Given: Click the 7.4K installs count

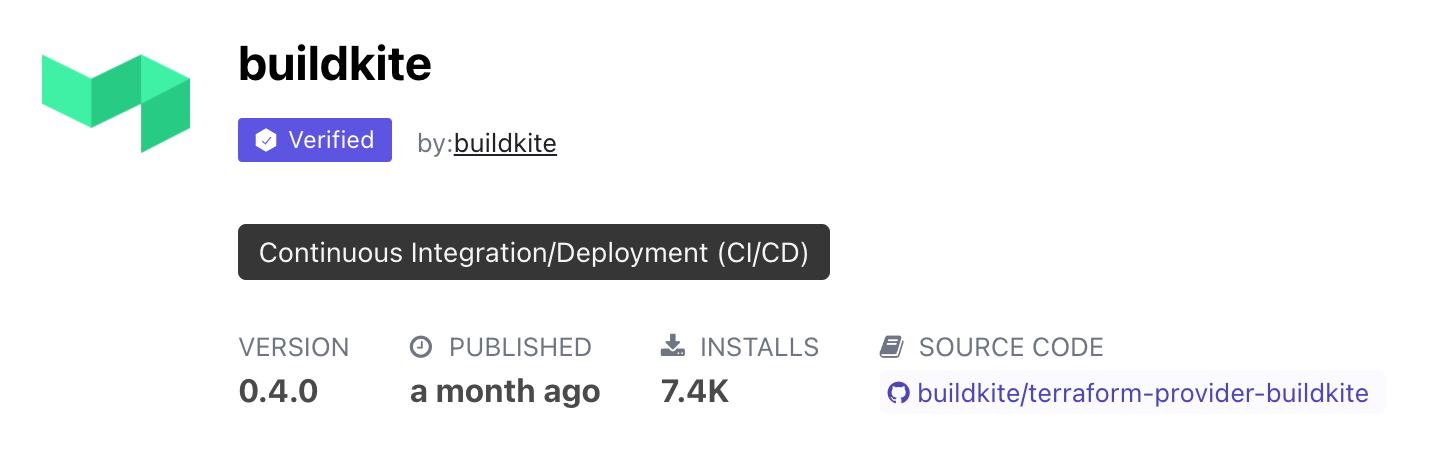Looking at the screenshot, I should click(x=695, y=391).
